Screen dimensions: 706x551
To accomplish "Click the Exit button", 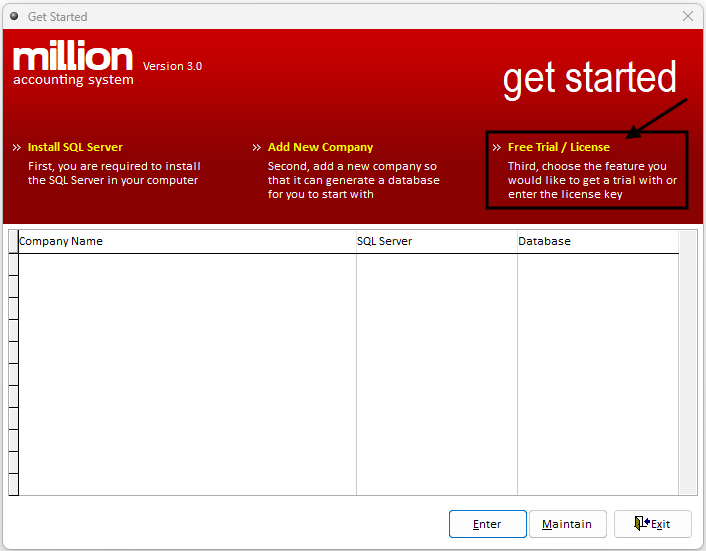I will click(653, 524).
